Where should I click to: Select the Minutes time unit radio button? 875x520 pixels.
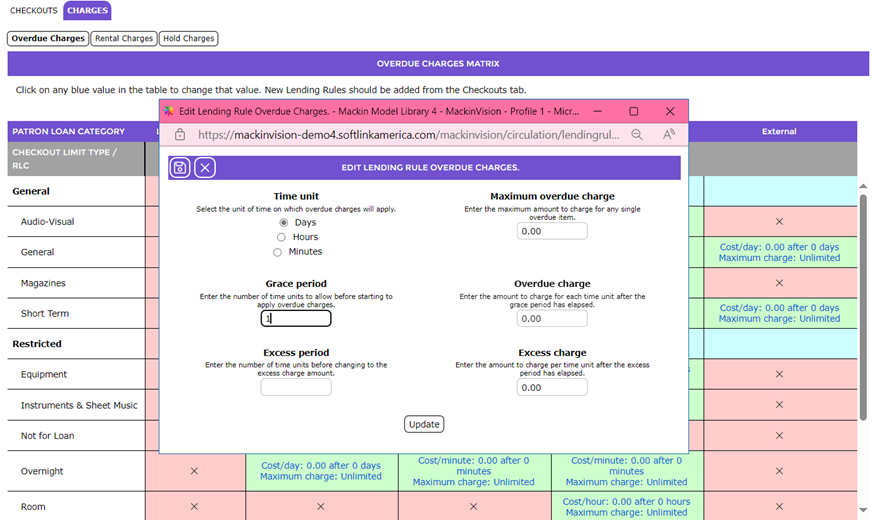click(277, 252)
